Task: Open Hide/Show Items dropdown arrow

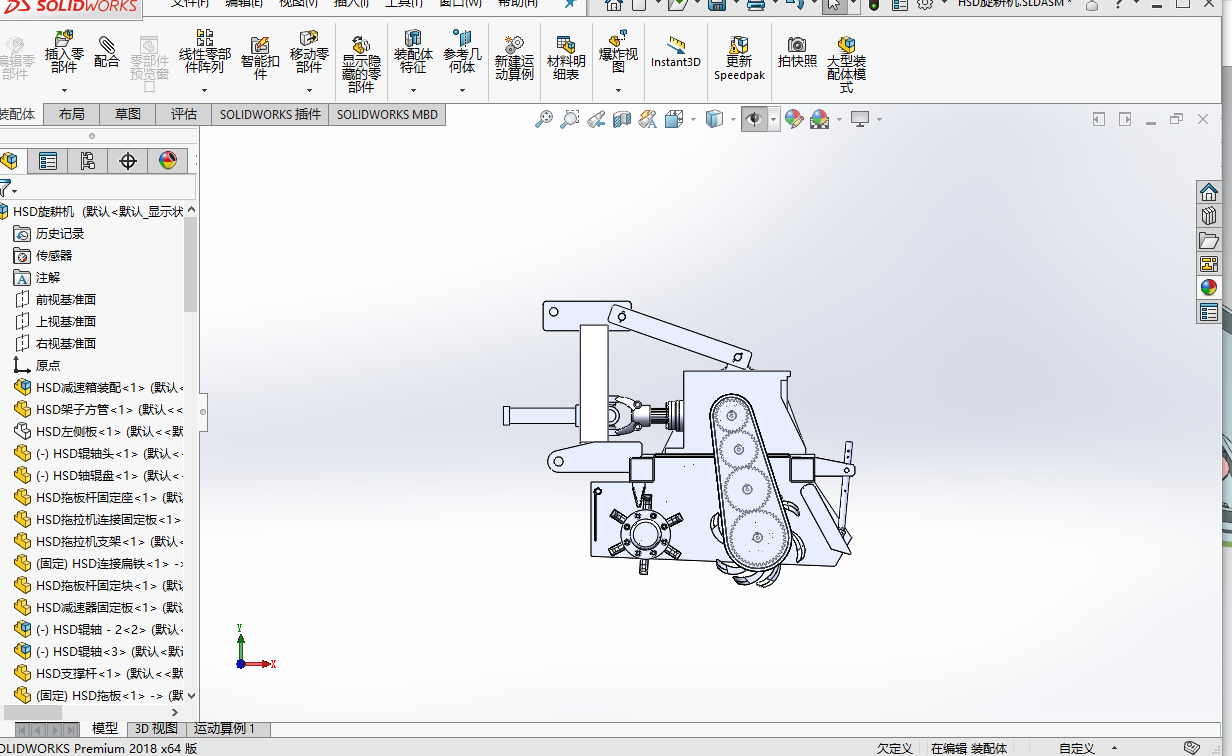Action: click(x=774, y=119)
